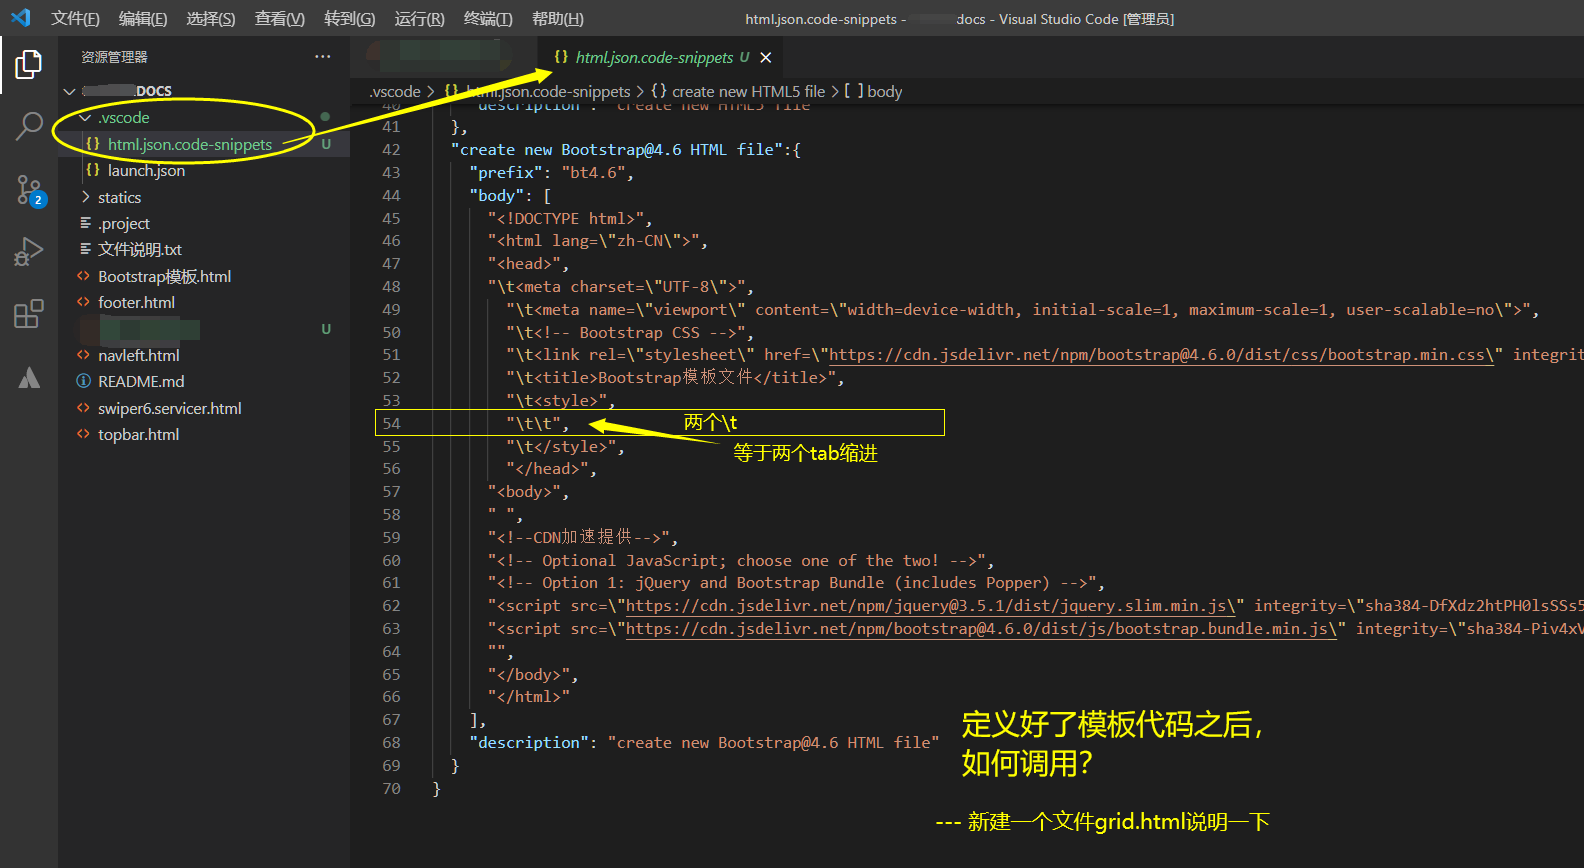Click the README.md info file icon
The width and height of the screenshot is (1584, 868).
coord(84,381)
